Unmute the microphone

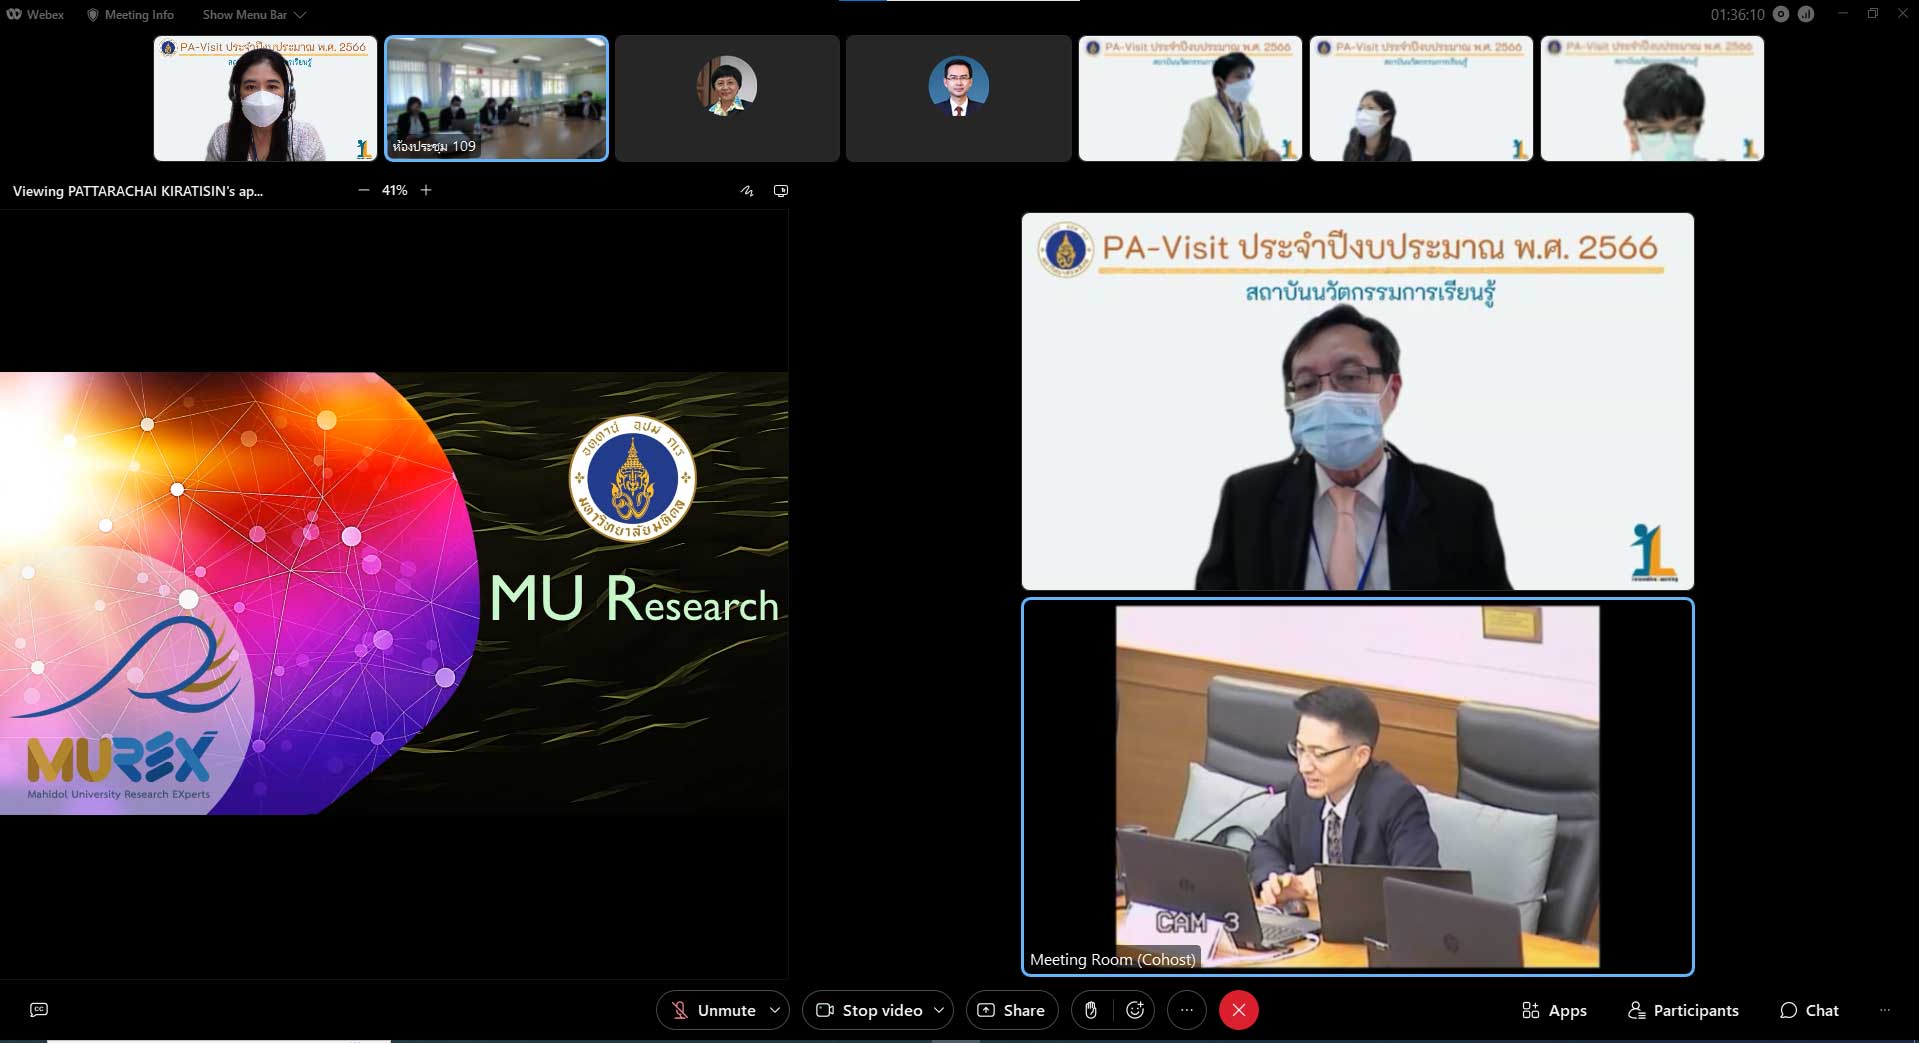[x=713, y=1010]
